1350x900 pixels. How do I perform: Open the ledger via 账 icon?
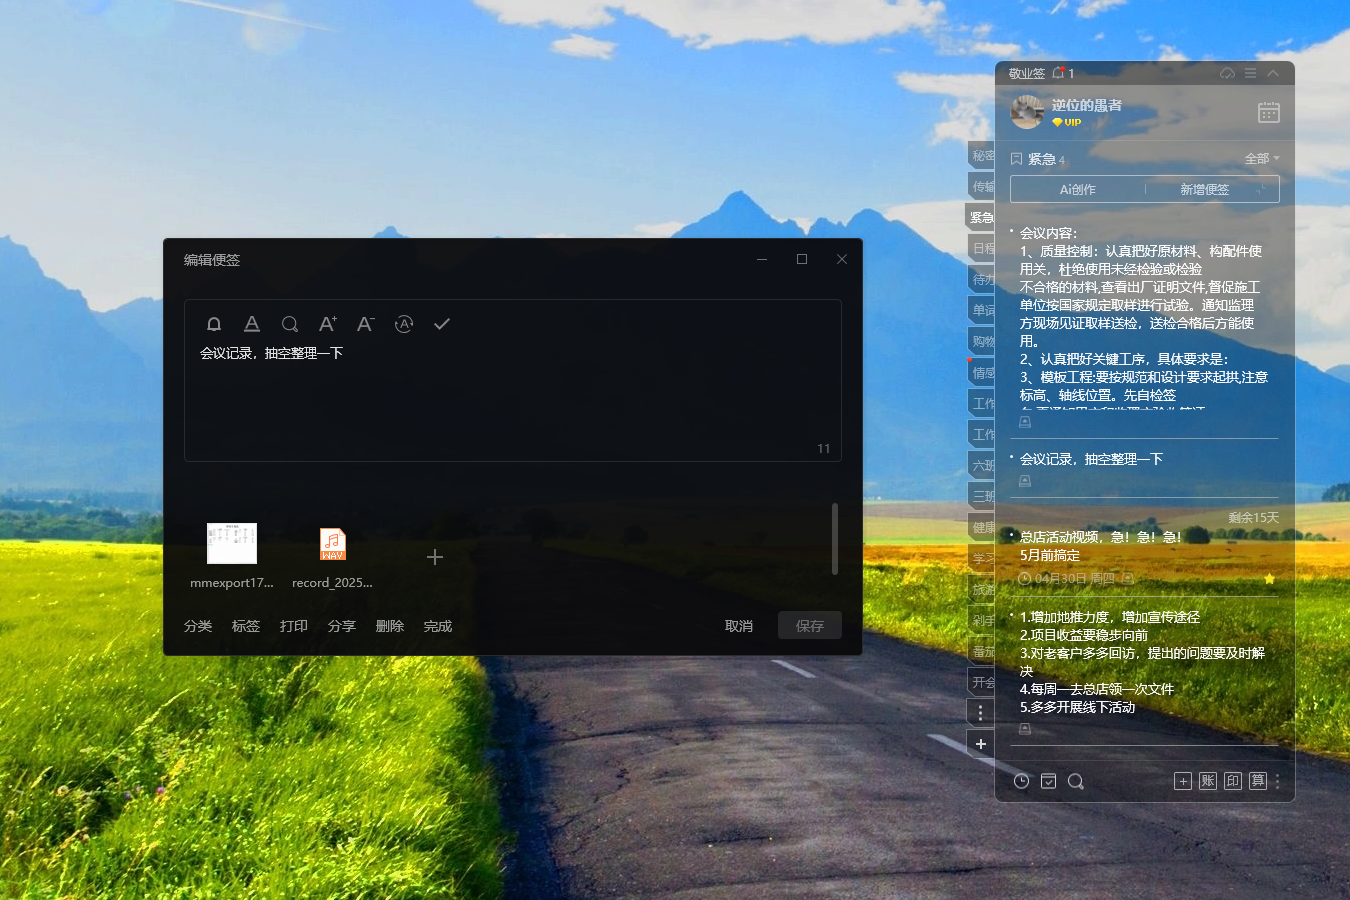1207,781
